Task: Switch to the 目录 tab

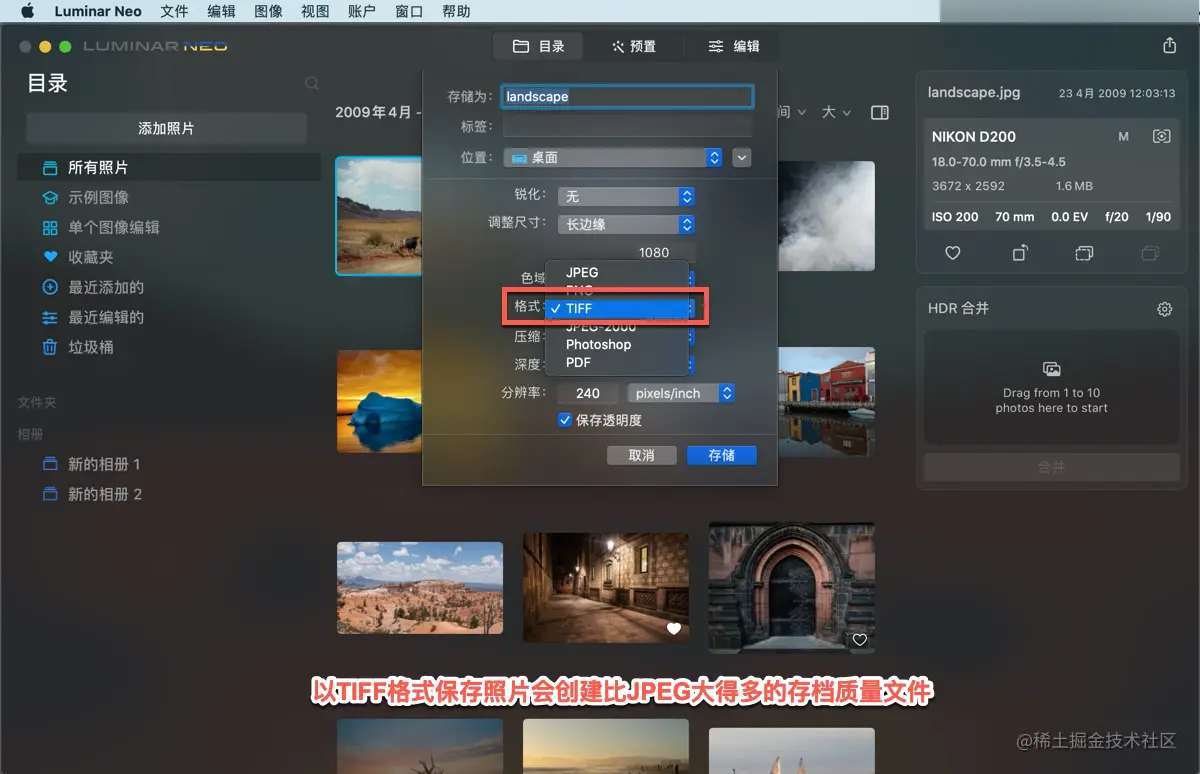Action: click(540, 47)
